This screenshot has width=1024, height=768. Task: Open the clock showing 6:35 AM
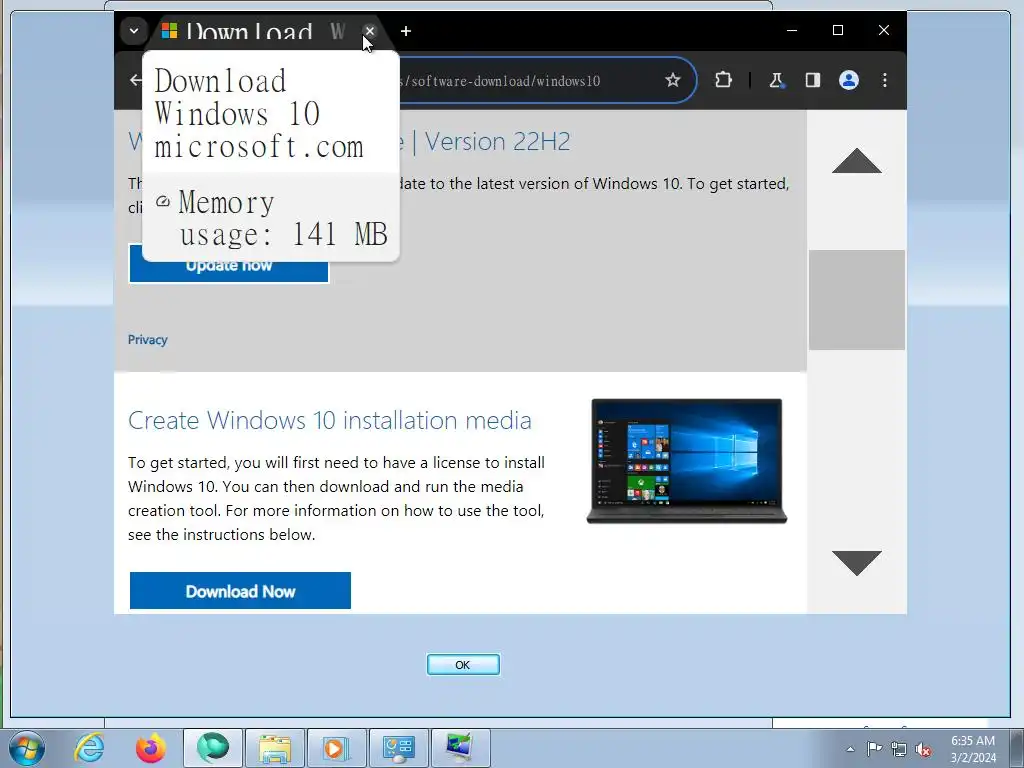coord(973,749)
